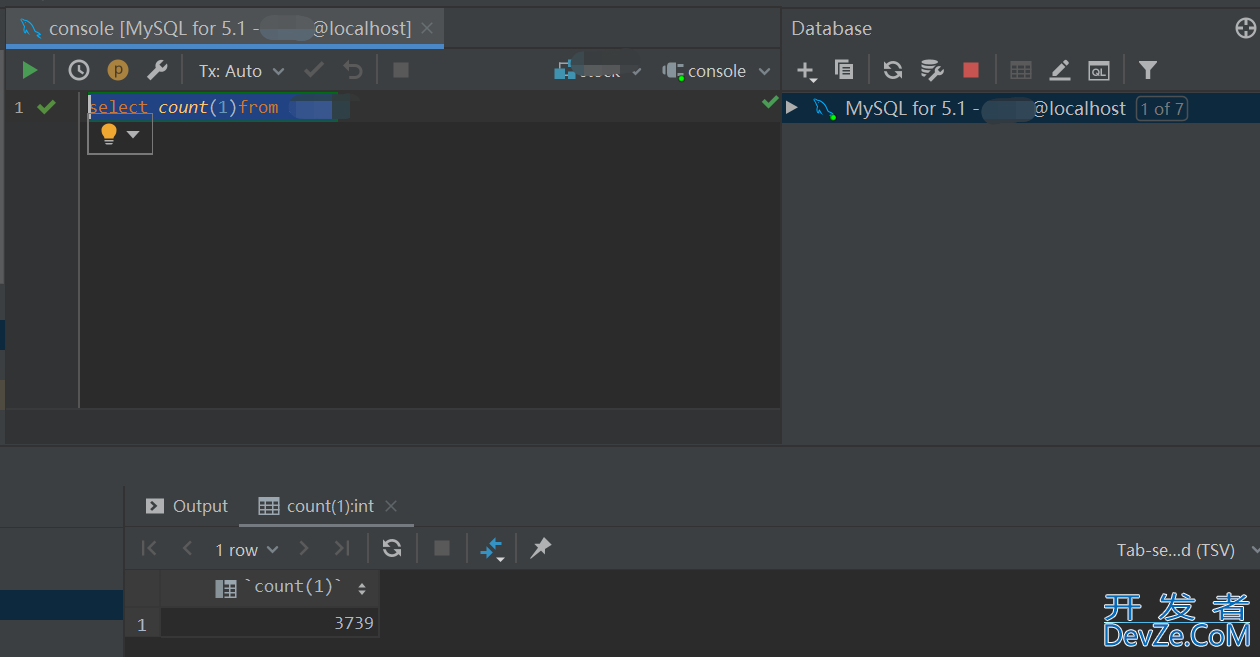
Task: Click the Commit checkmark icon
Action: 314,70
